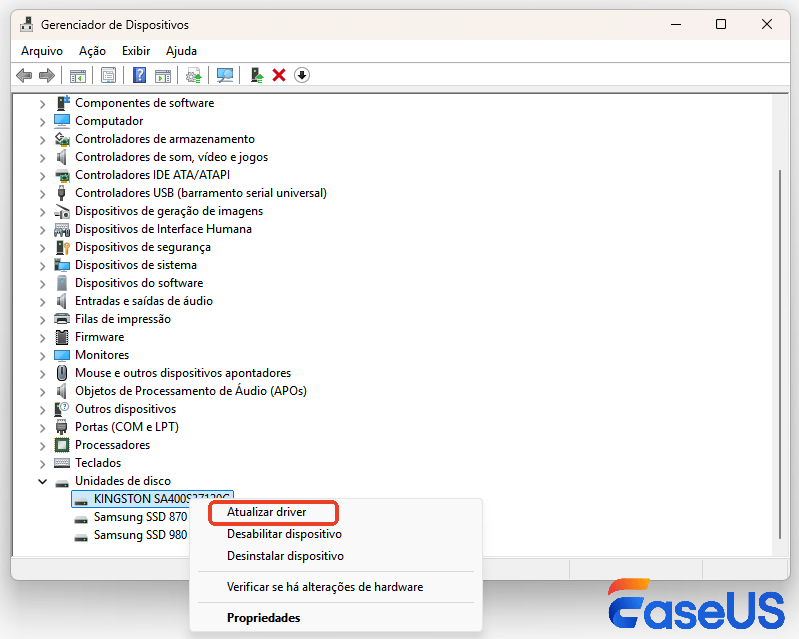This screenshot has height=639, width=799.
Task: Click the red X uninstall device icon
Action: click(279, 75)
